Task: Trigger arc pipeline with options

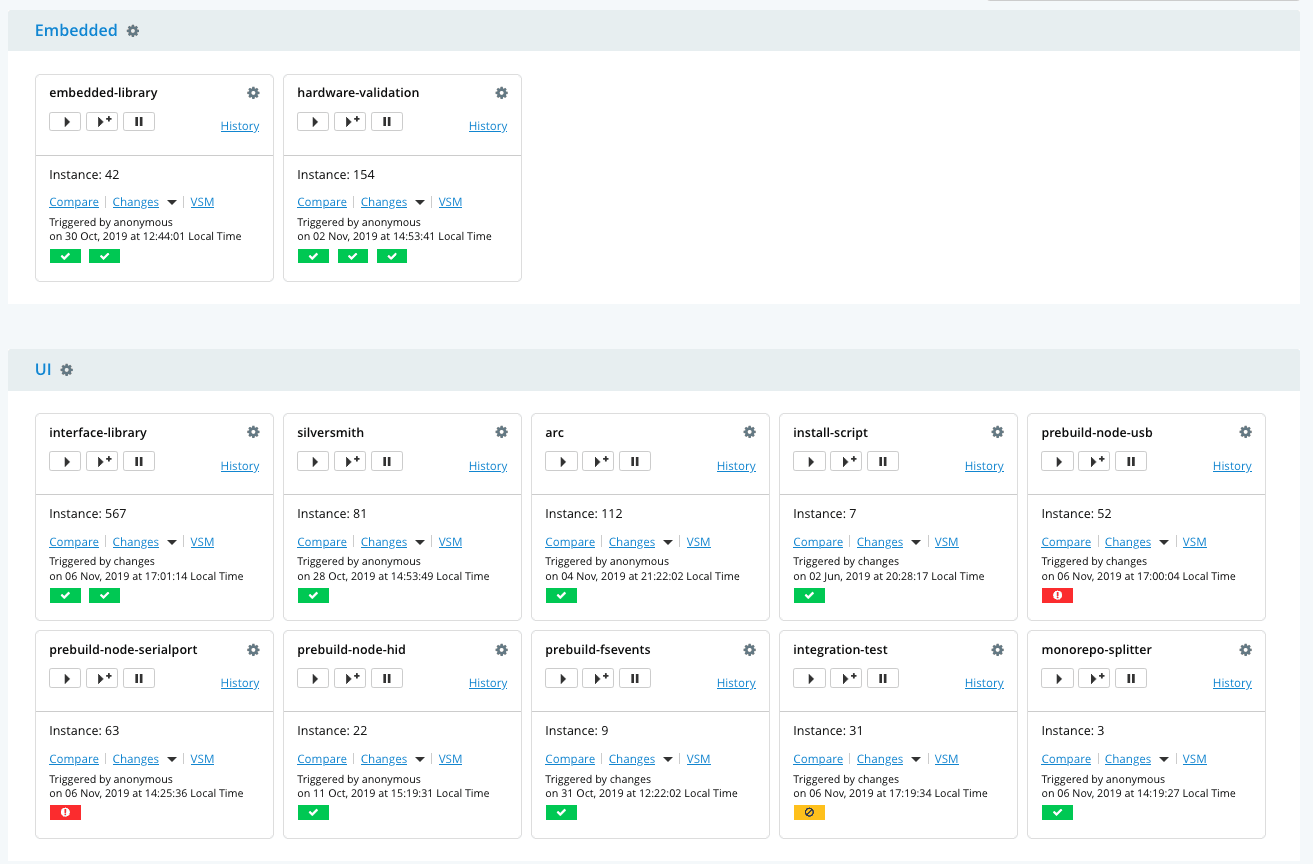Action: [x=598, y=461]
